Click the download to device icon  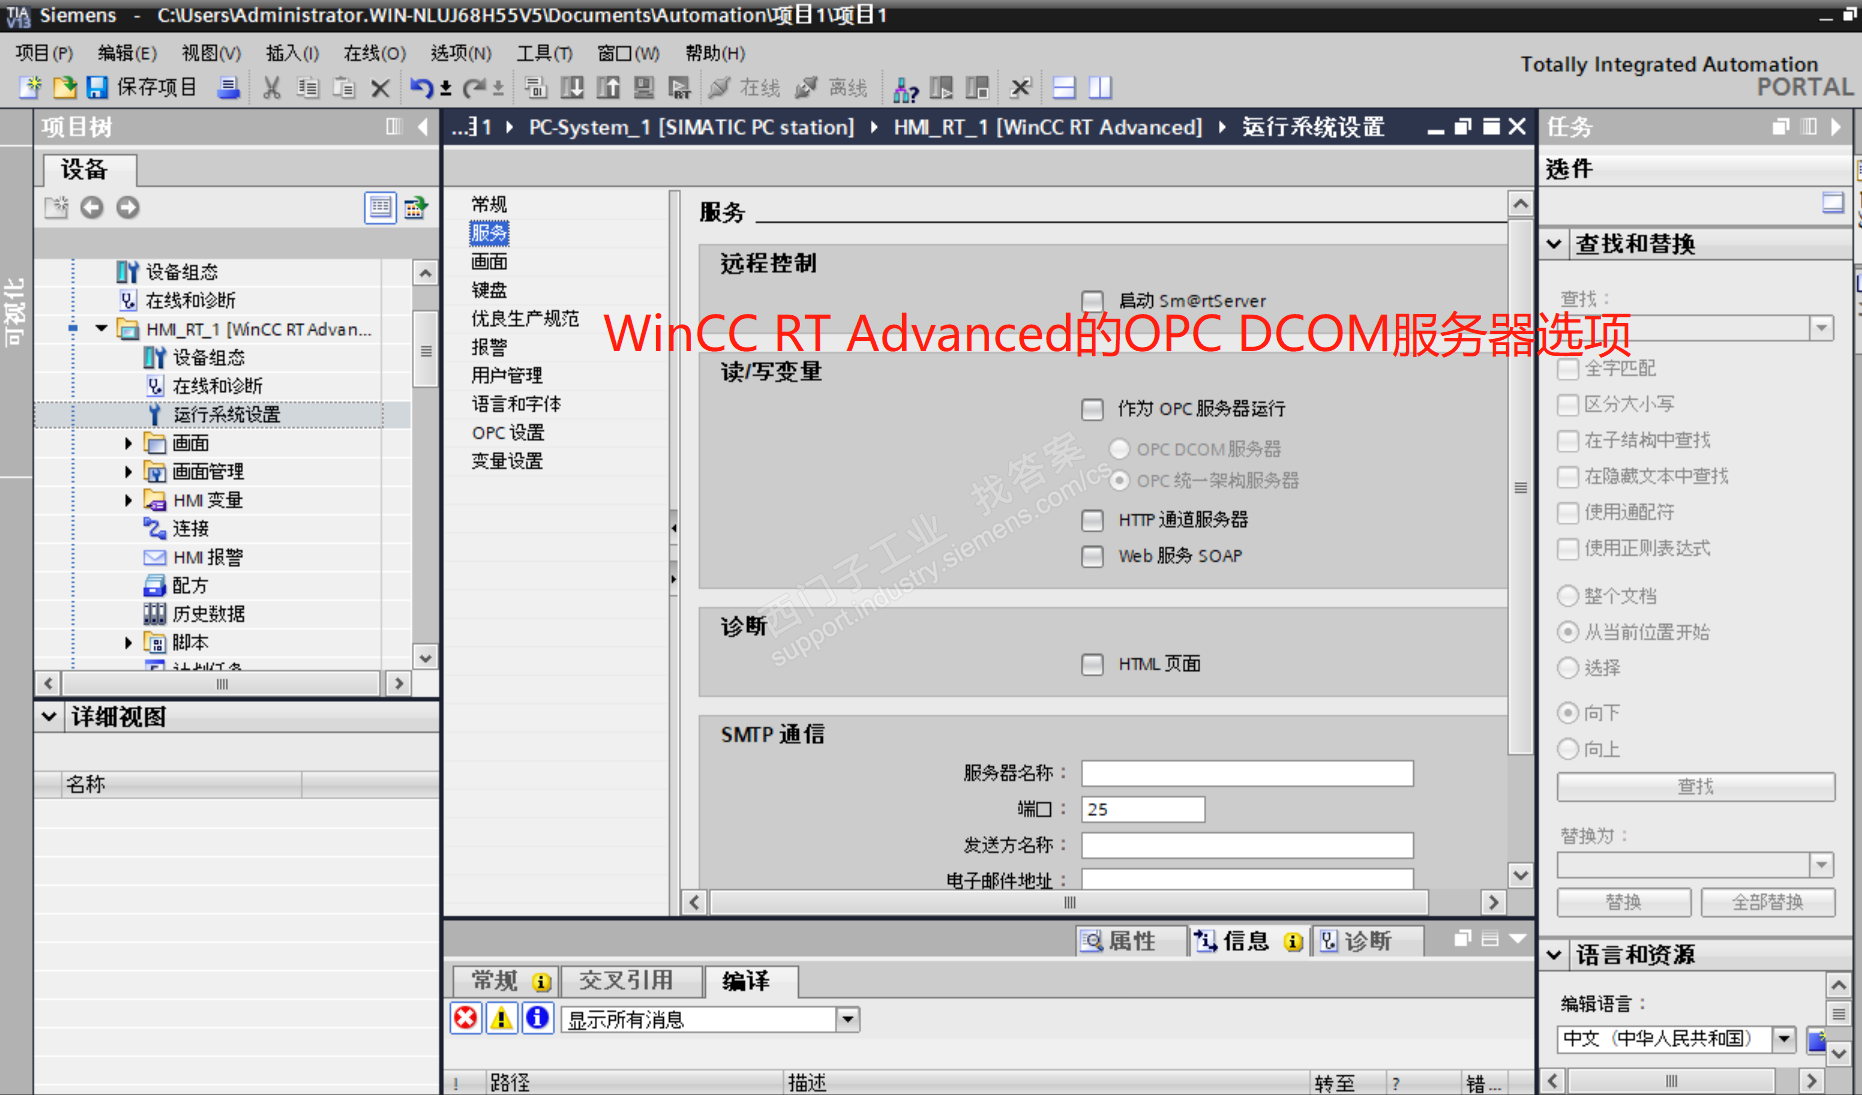point(572,88)
